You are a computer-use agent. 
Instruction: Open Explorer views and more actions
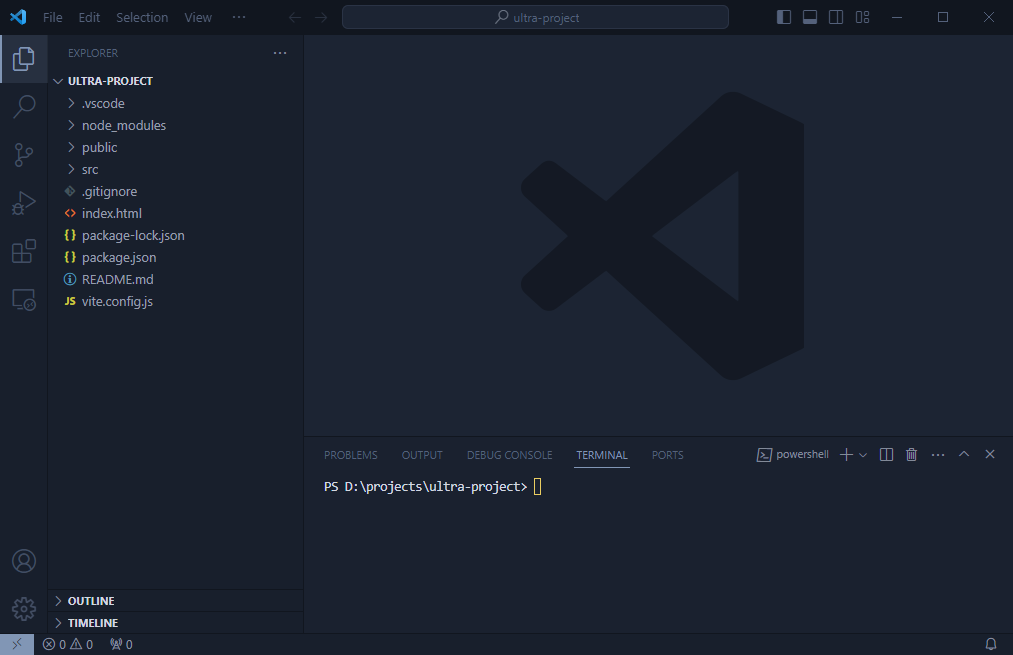[x=280, y=53]
